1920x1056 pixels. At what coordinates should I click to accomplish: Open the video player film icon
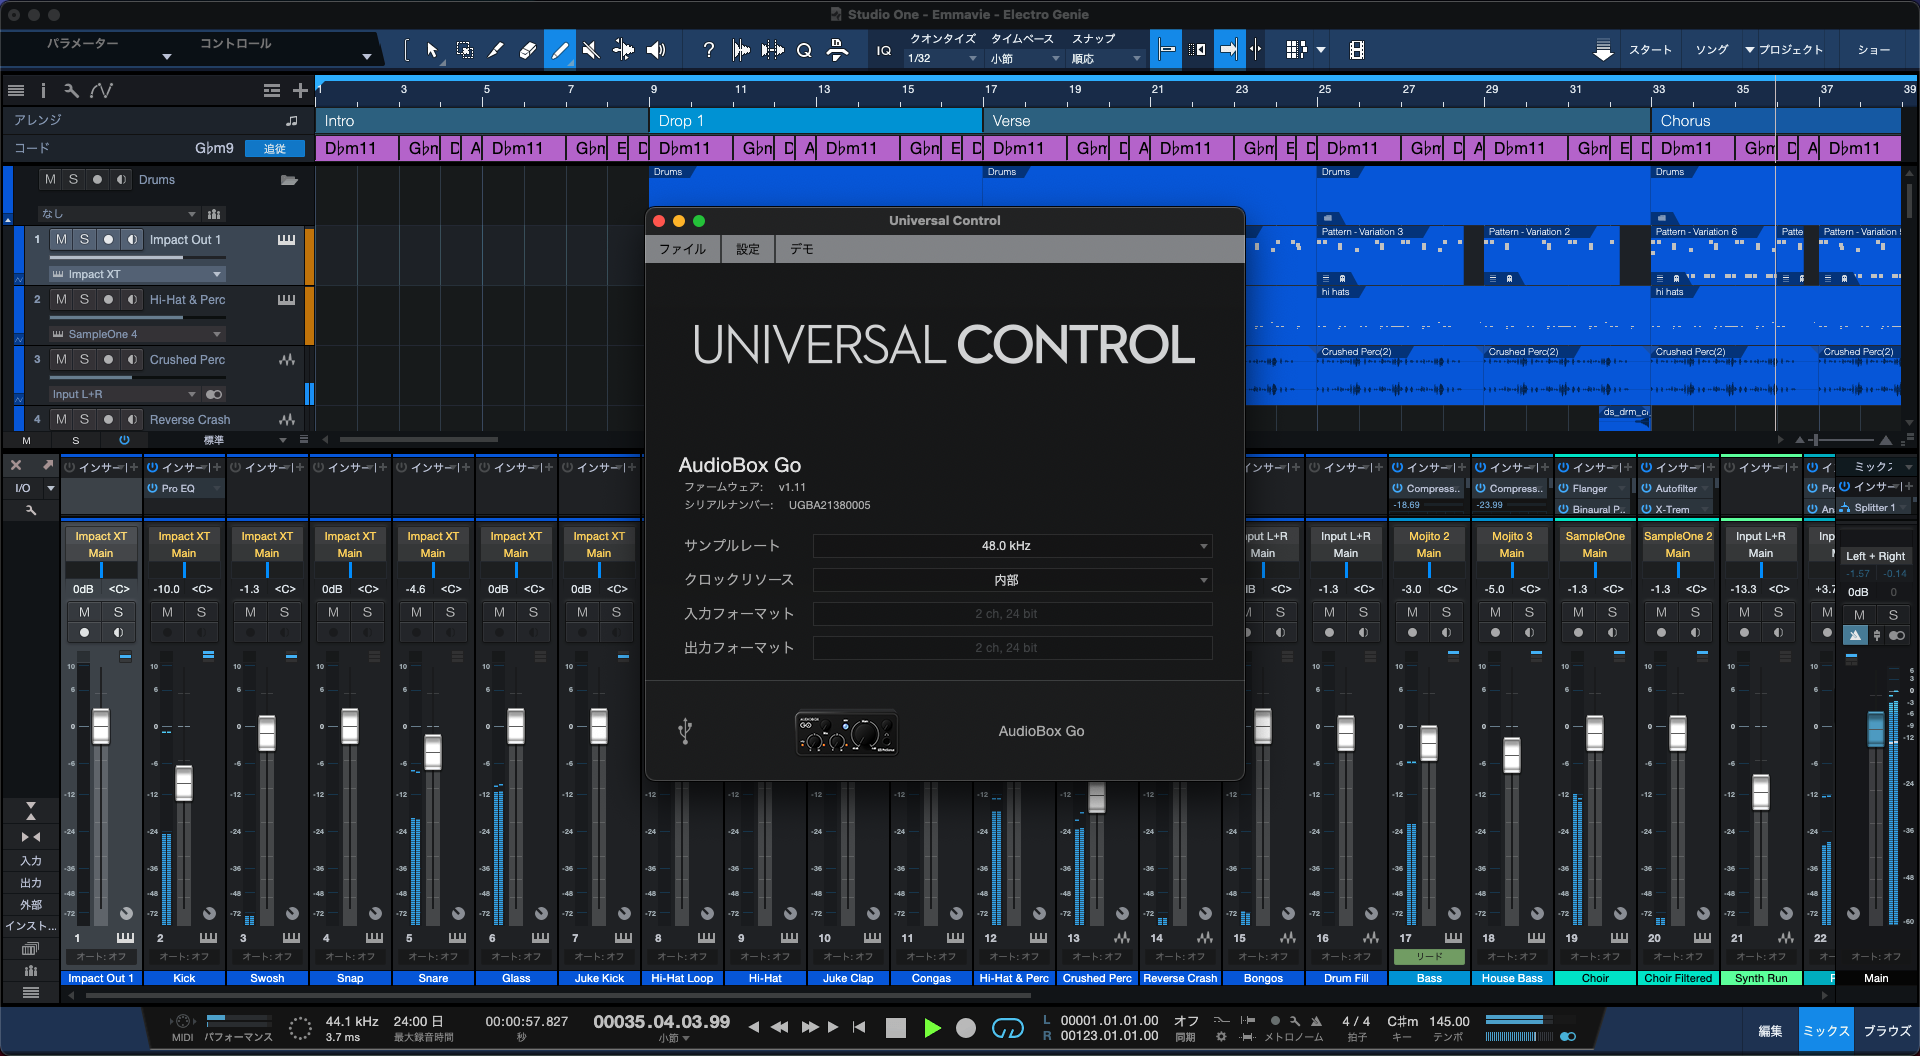[1357, 50]
